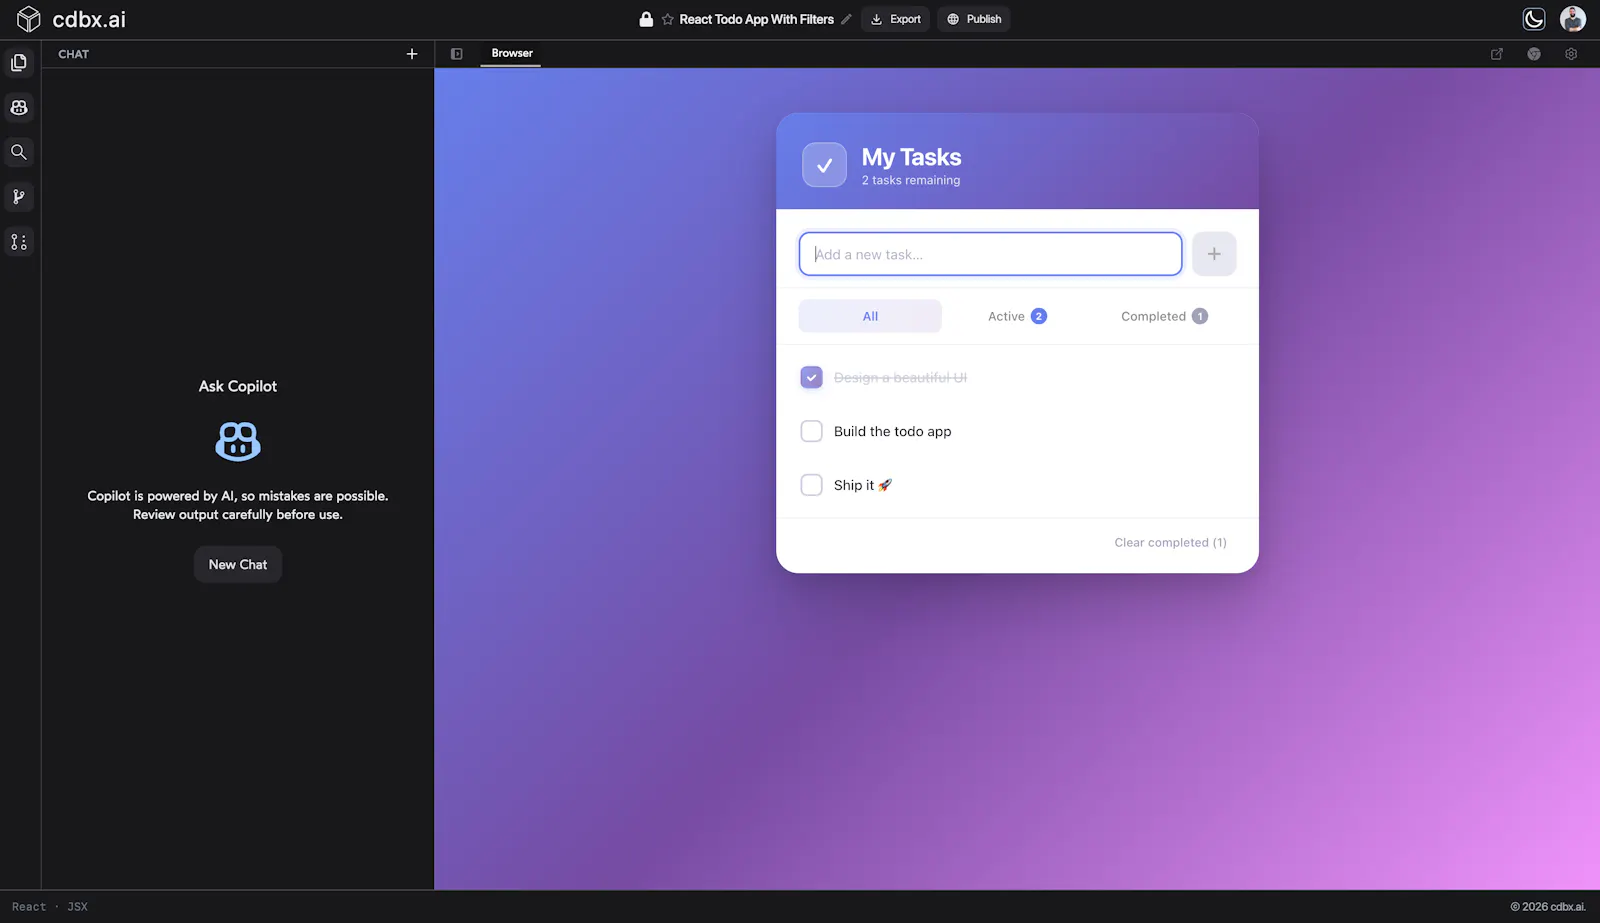Open the files panel in the sidebar
1600x923 pixels.
(x=19, y=63)
